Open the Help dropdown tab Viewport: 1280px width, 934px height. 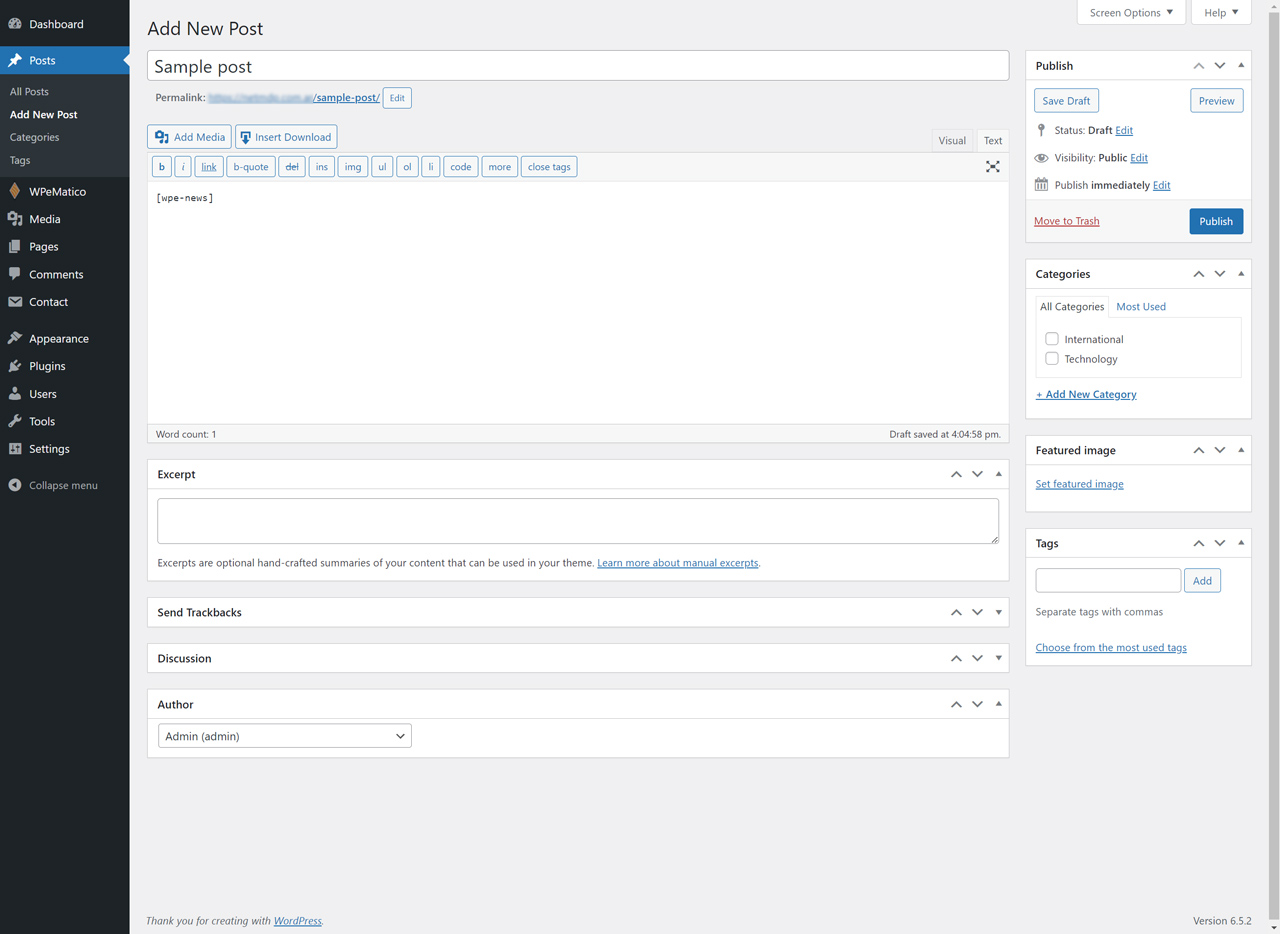pyautogui.click(x=1221, y=12)
